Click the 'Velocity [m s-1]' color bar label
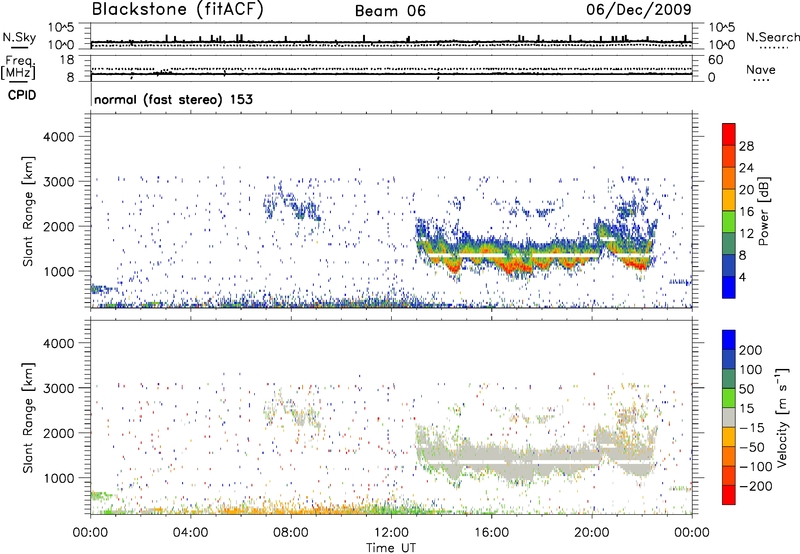 click(782, 417)
